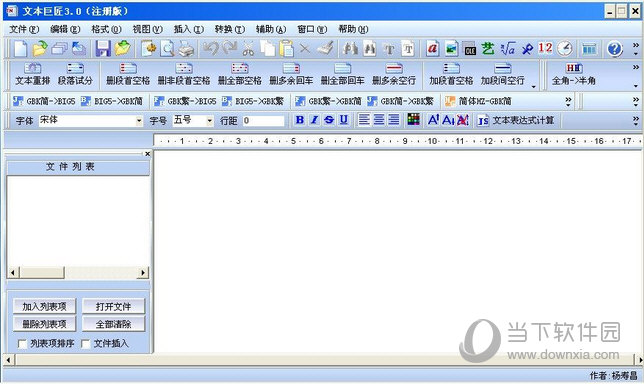This screenshot has height=384, width=644.
Task: Toggle bold formatting B
Action: pyautogui.click(x=300, y=120)
